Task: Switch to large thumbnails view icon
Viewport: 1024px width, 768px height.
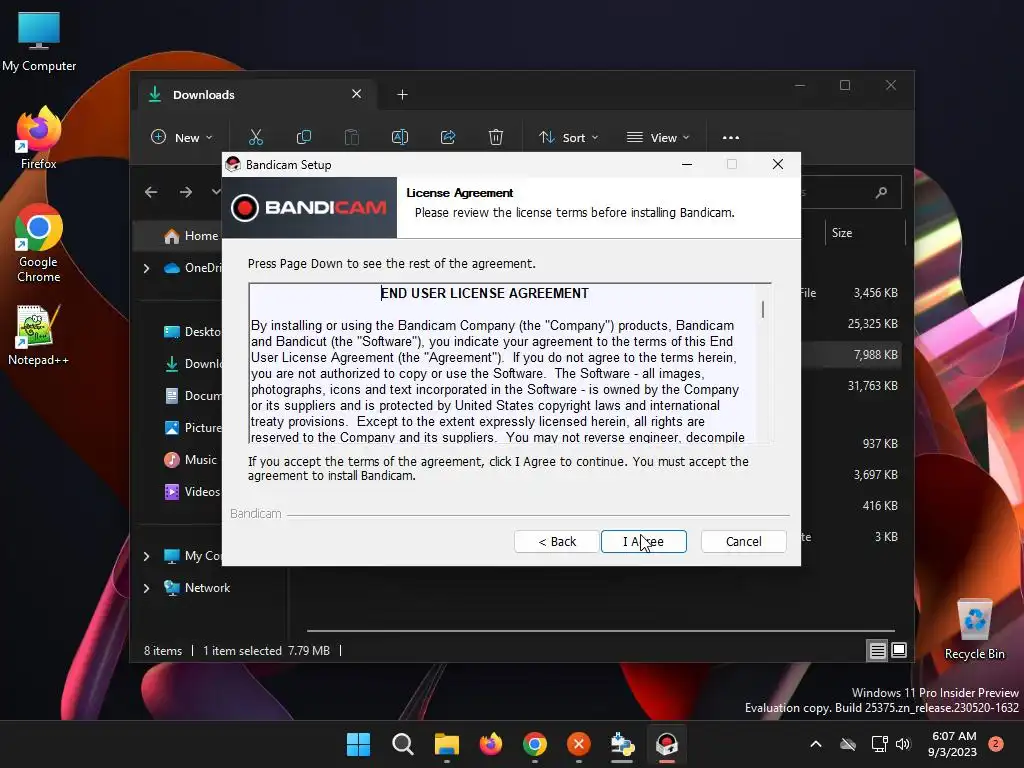Action: pos(899,650)
